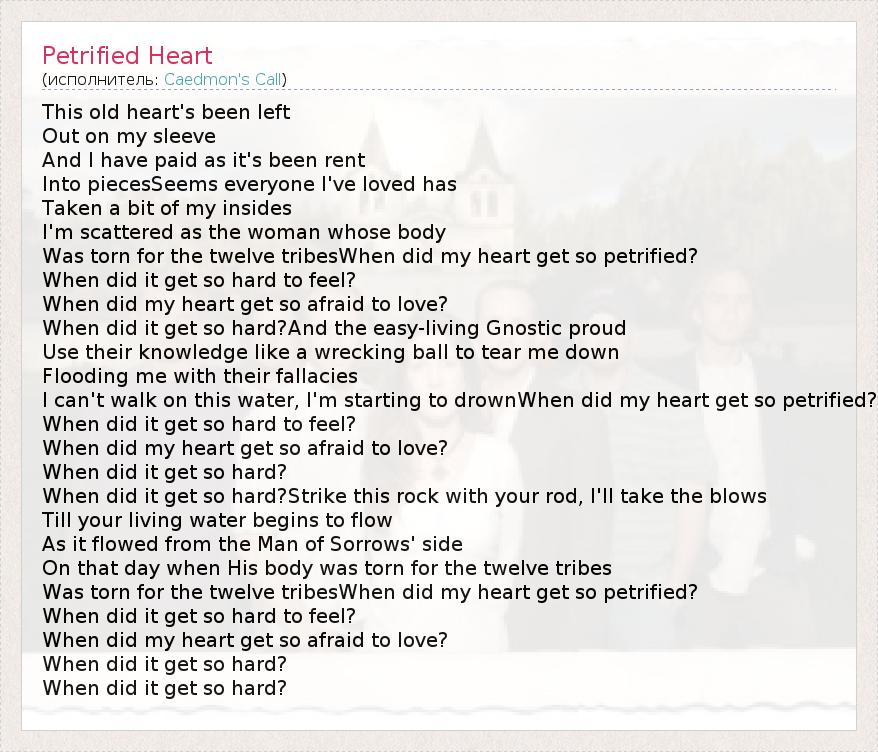Click 'I'm scattered as the woman whose body'
Screen dimensions: 878x752
[x=244, y=232]
